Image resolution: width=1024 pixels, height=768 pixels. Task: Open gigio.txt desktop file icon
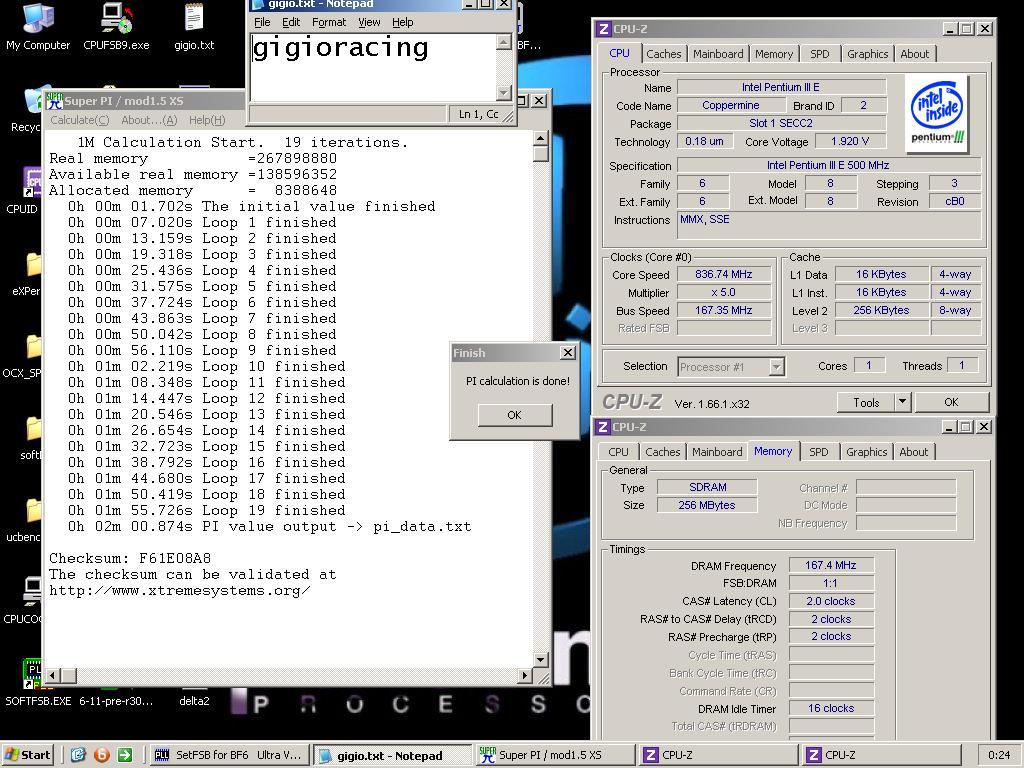(194, 26)
